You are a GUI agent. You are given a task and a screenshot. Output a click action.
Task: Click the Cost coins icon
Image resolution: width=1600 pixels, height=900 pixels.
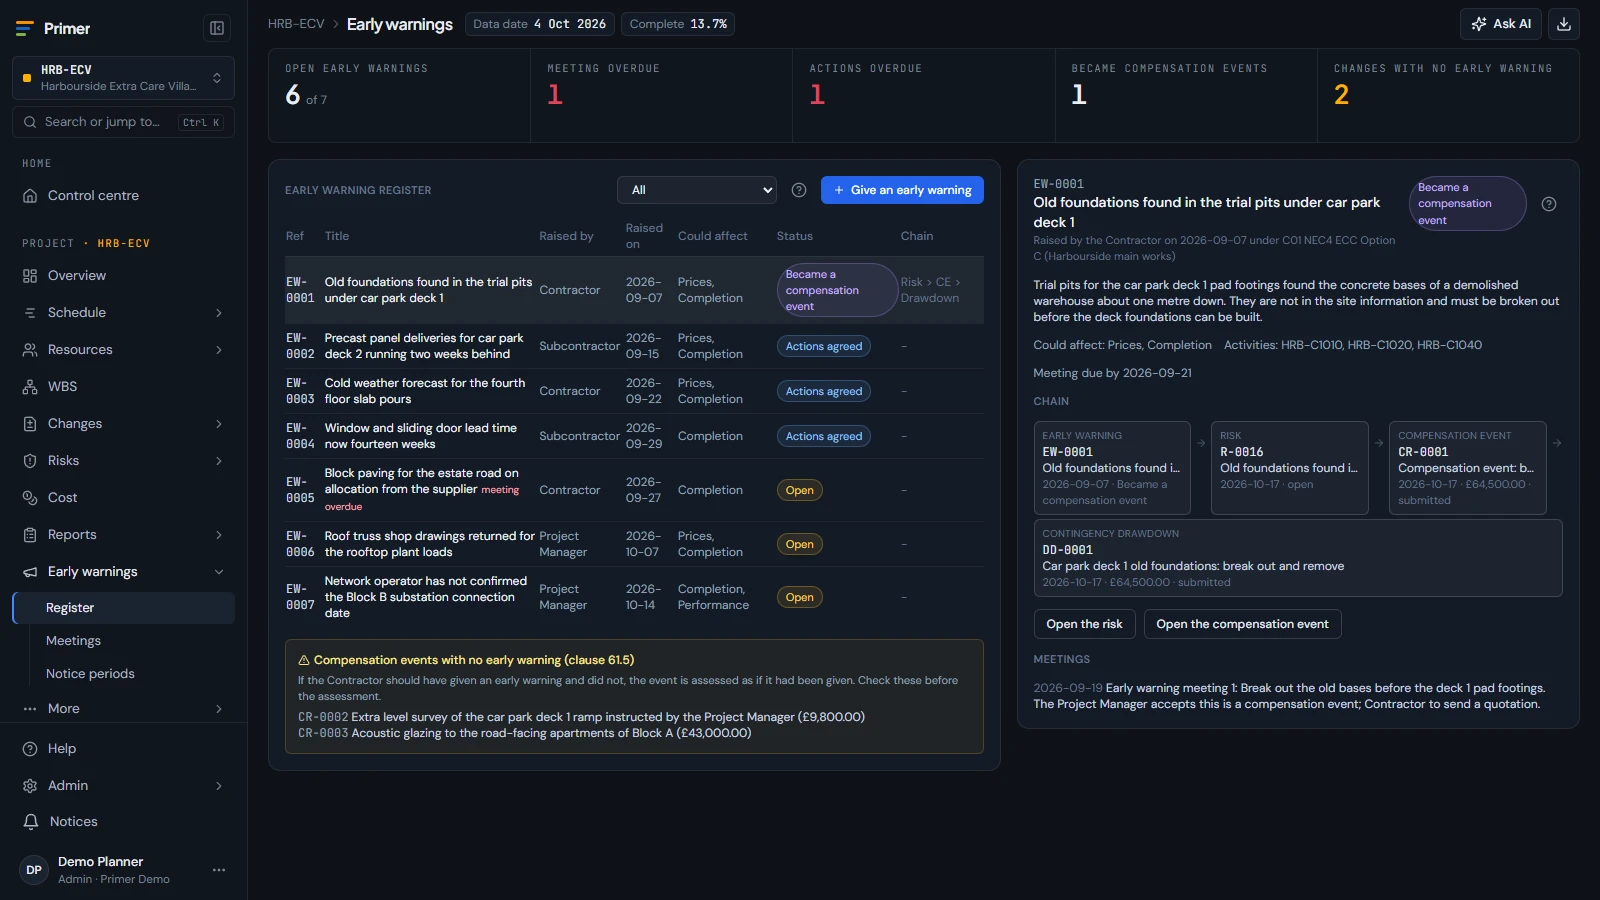30,498
